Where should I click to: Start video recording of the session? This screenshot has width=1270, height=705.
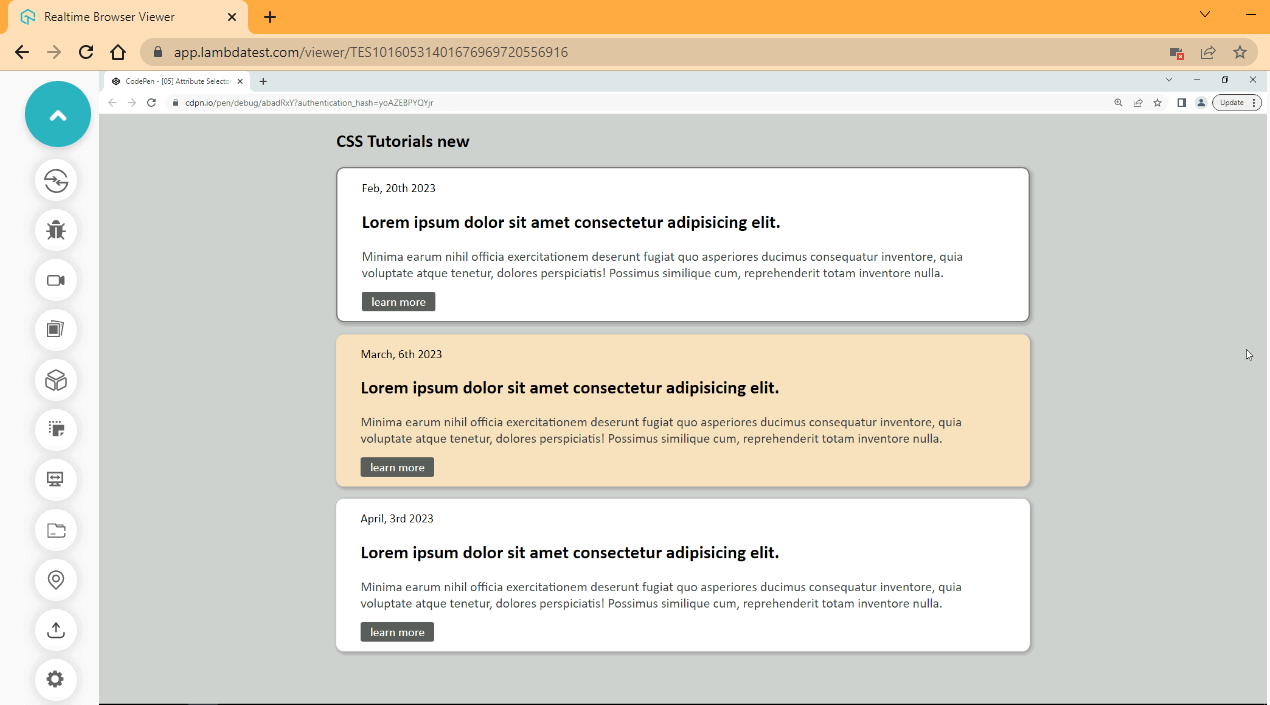55,280
